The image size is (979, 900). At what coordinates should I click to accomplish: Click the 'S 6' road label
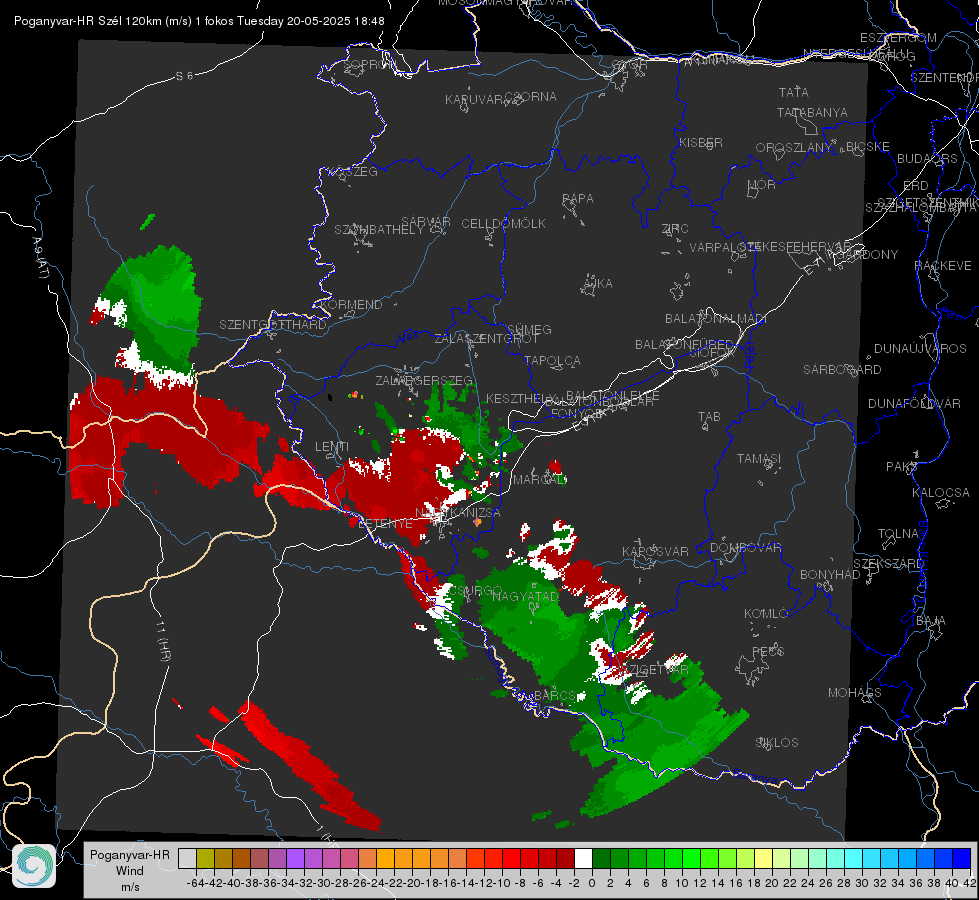[184, 76]
